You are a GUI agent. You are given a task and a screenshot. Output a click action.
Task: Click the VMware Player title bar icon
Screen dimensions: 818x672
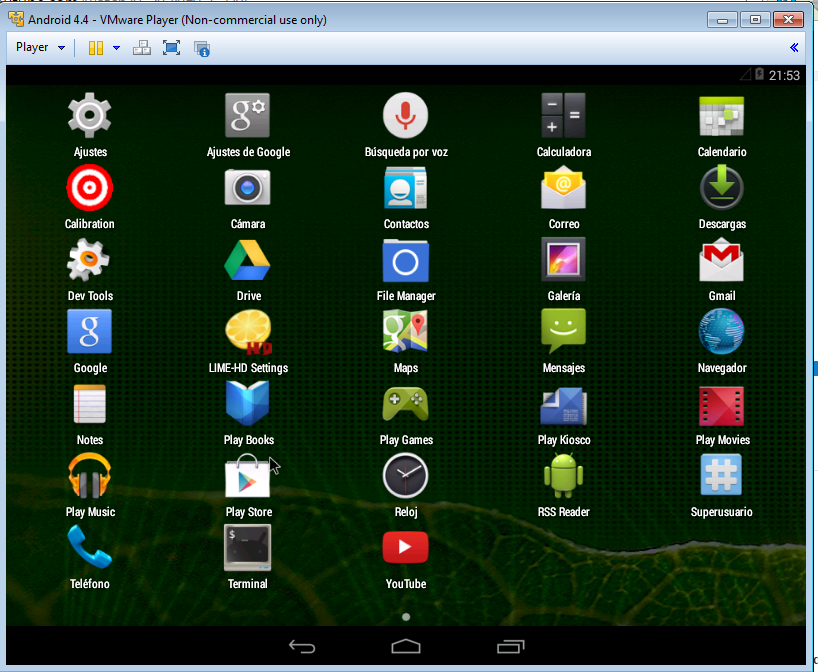point(16,19)
